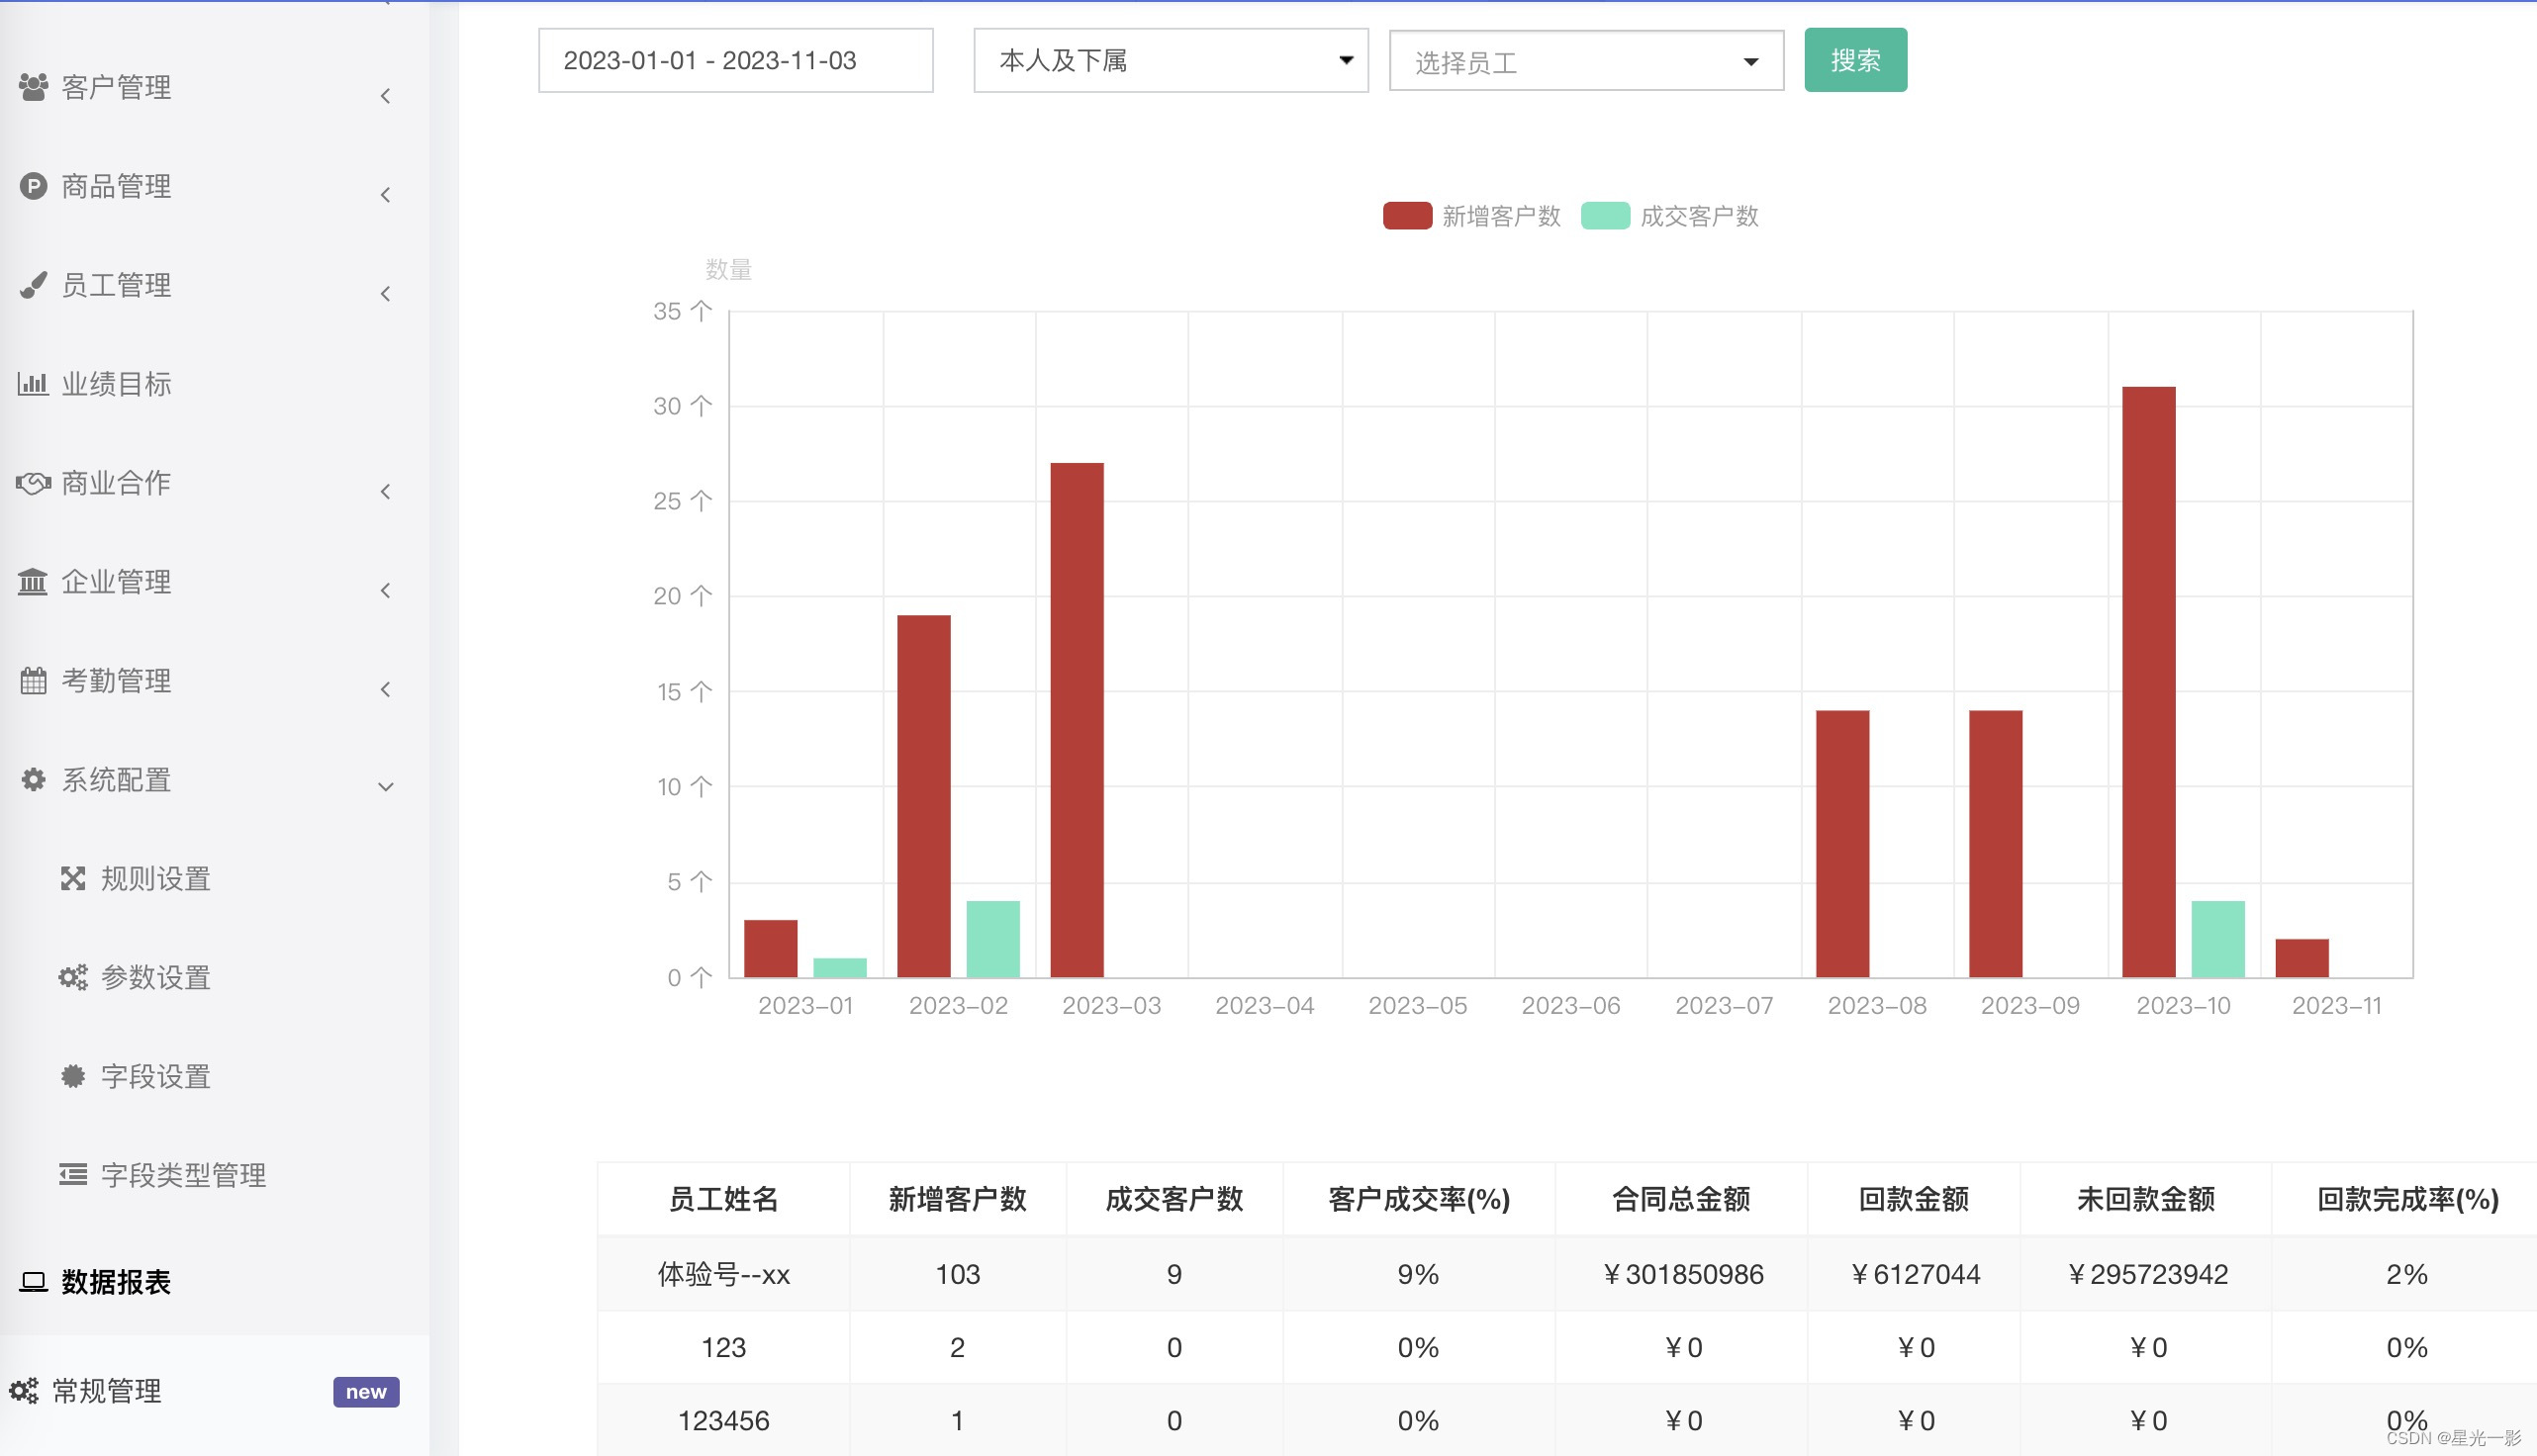Open the 本人及下属 scope dropdown

pyautogui.click(x=1170, y=61)
